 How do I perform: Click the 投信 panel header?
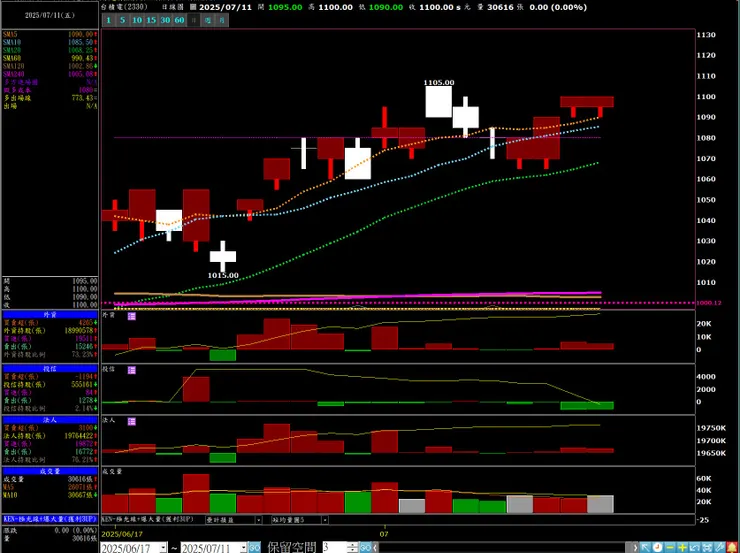click(50, 369)
